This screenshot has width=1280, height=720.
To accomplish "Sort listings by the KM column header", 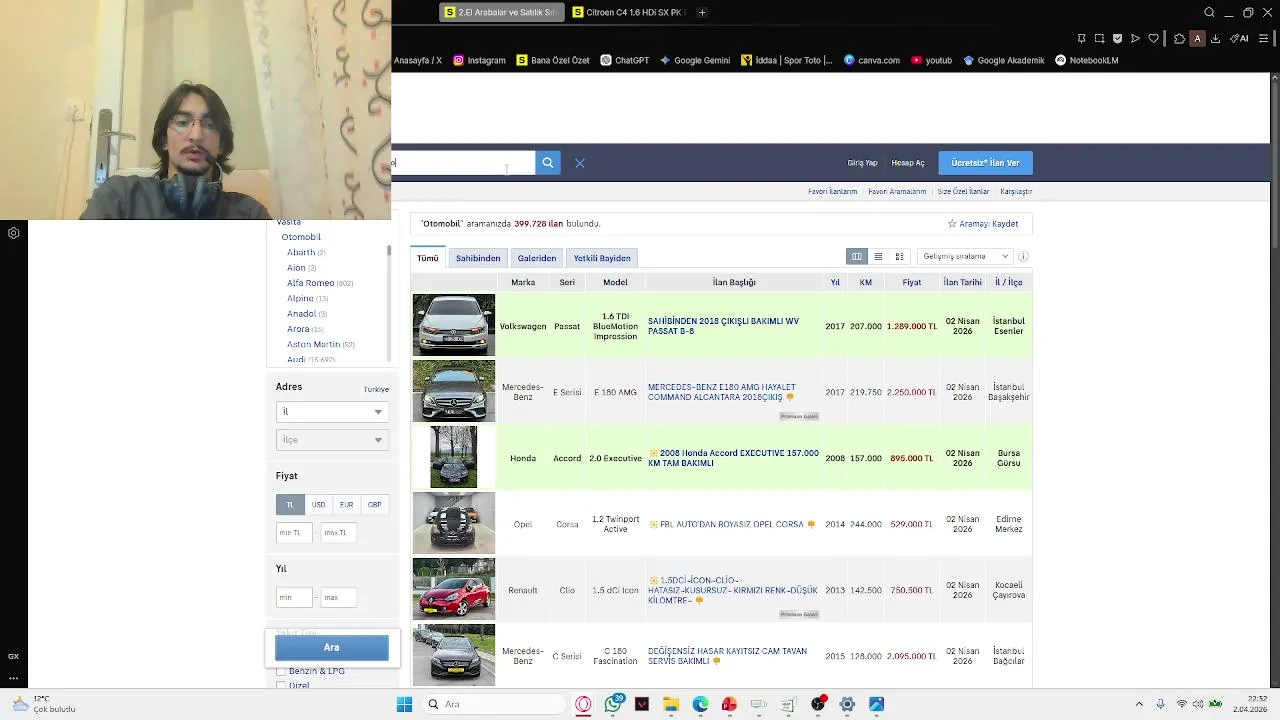I will 866,282.
